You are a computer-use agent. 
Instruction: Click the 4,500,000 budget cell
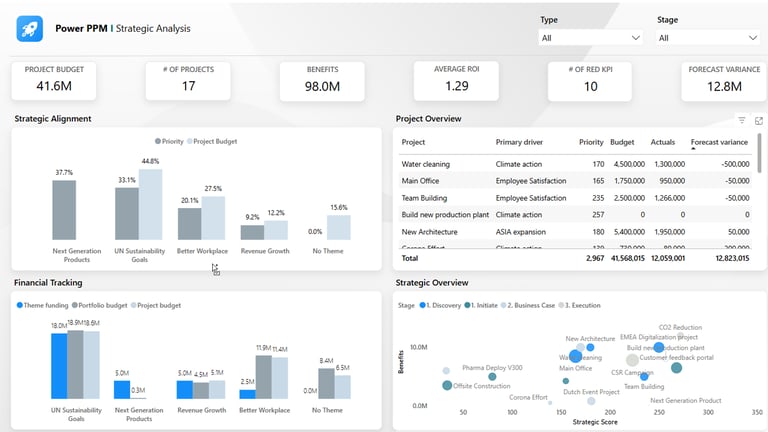(x=629, y=164)
